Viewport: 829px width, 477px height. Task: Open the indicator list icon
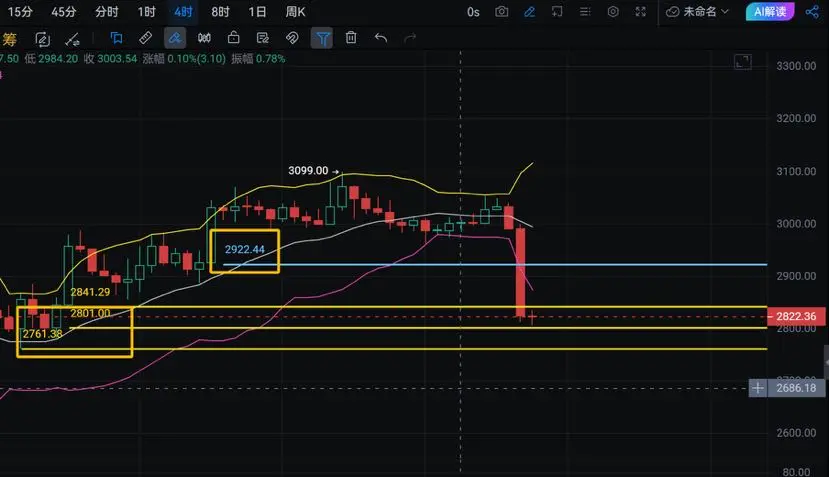(585, 11)
